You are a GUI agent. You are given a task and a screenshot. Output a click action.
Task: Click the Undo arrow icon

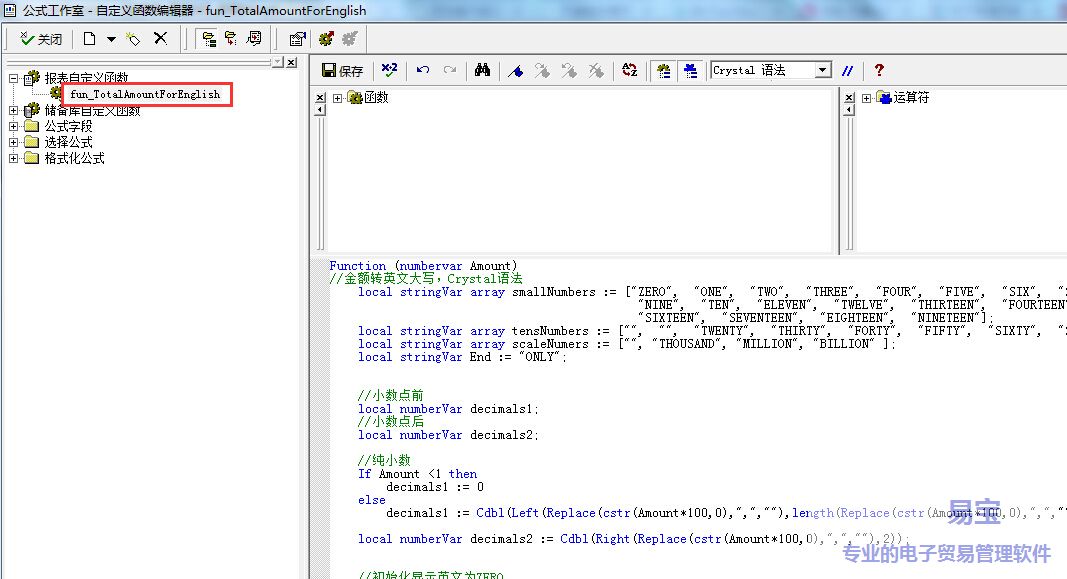pyautogui.click(x=423, y=70)
